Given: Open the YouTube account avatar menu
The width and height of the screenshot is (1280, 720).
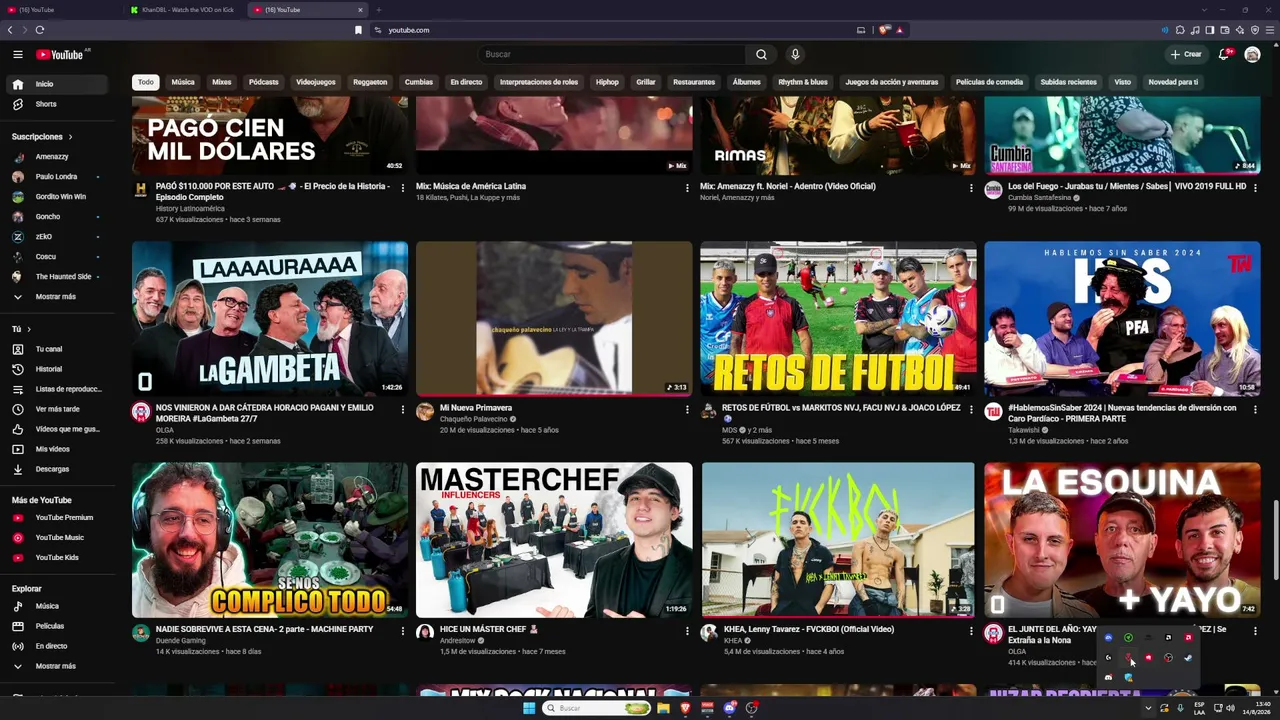Looking at the screenshot, I should (x=1252, y=54).
